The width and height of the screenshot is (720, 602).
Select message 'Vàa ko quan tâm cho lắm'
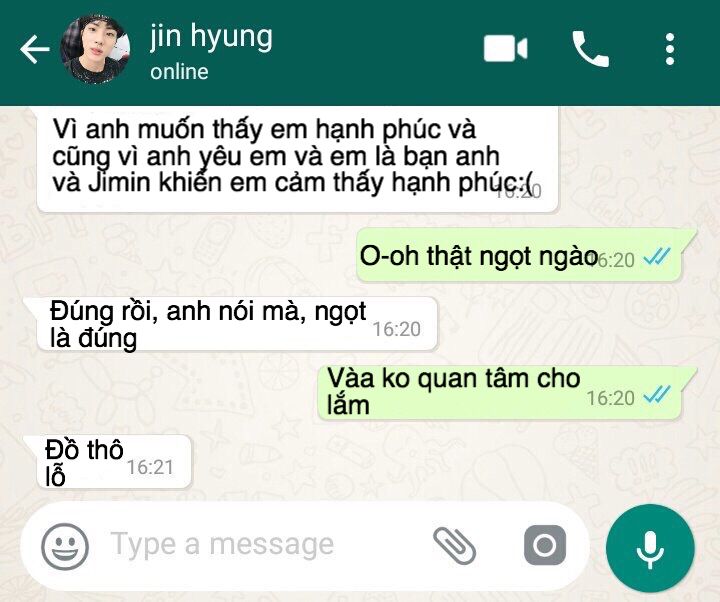[x=507, y=393]
